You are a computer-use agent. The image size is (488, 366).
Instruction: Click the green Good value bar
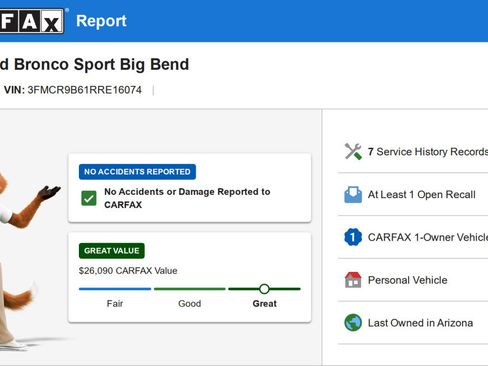coord(190,289)
